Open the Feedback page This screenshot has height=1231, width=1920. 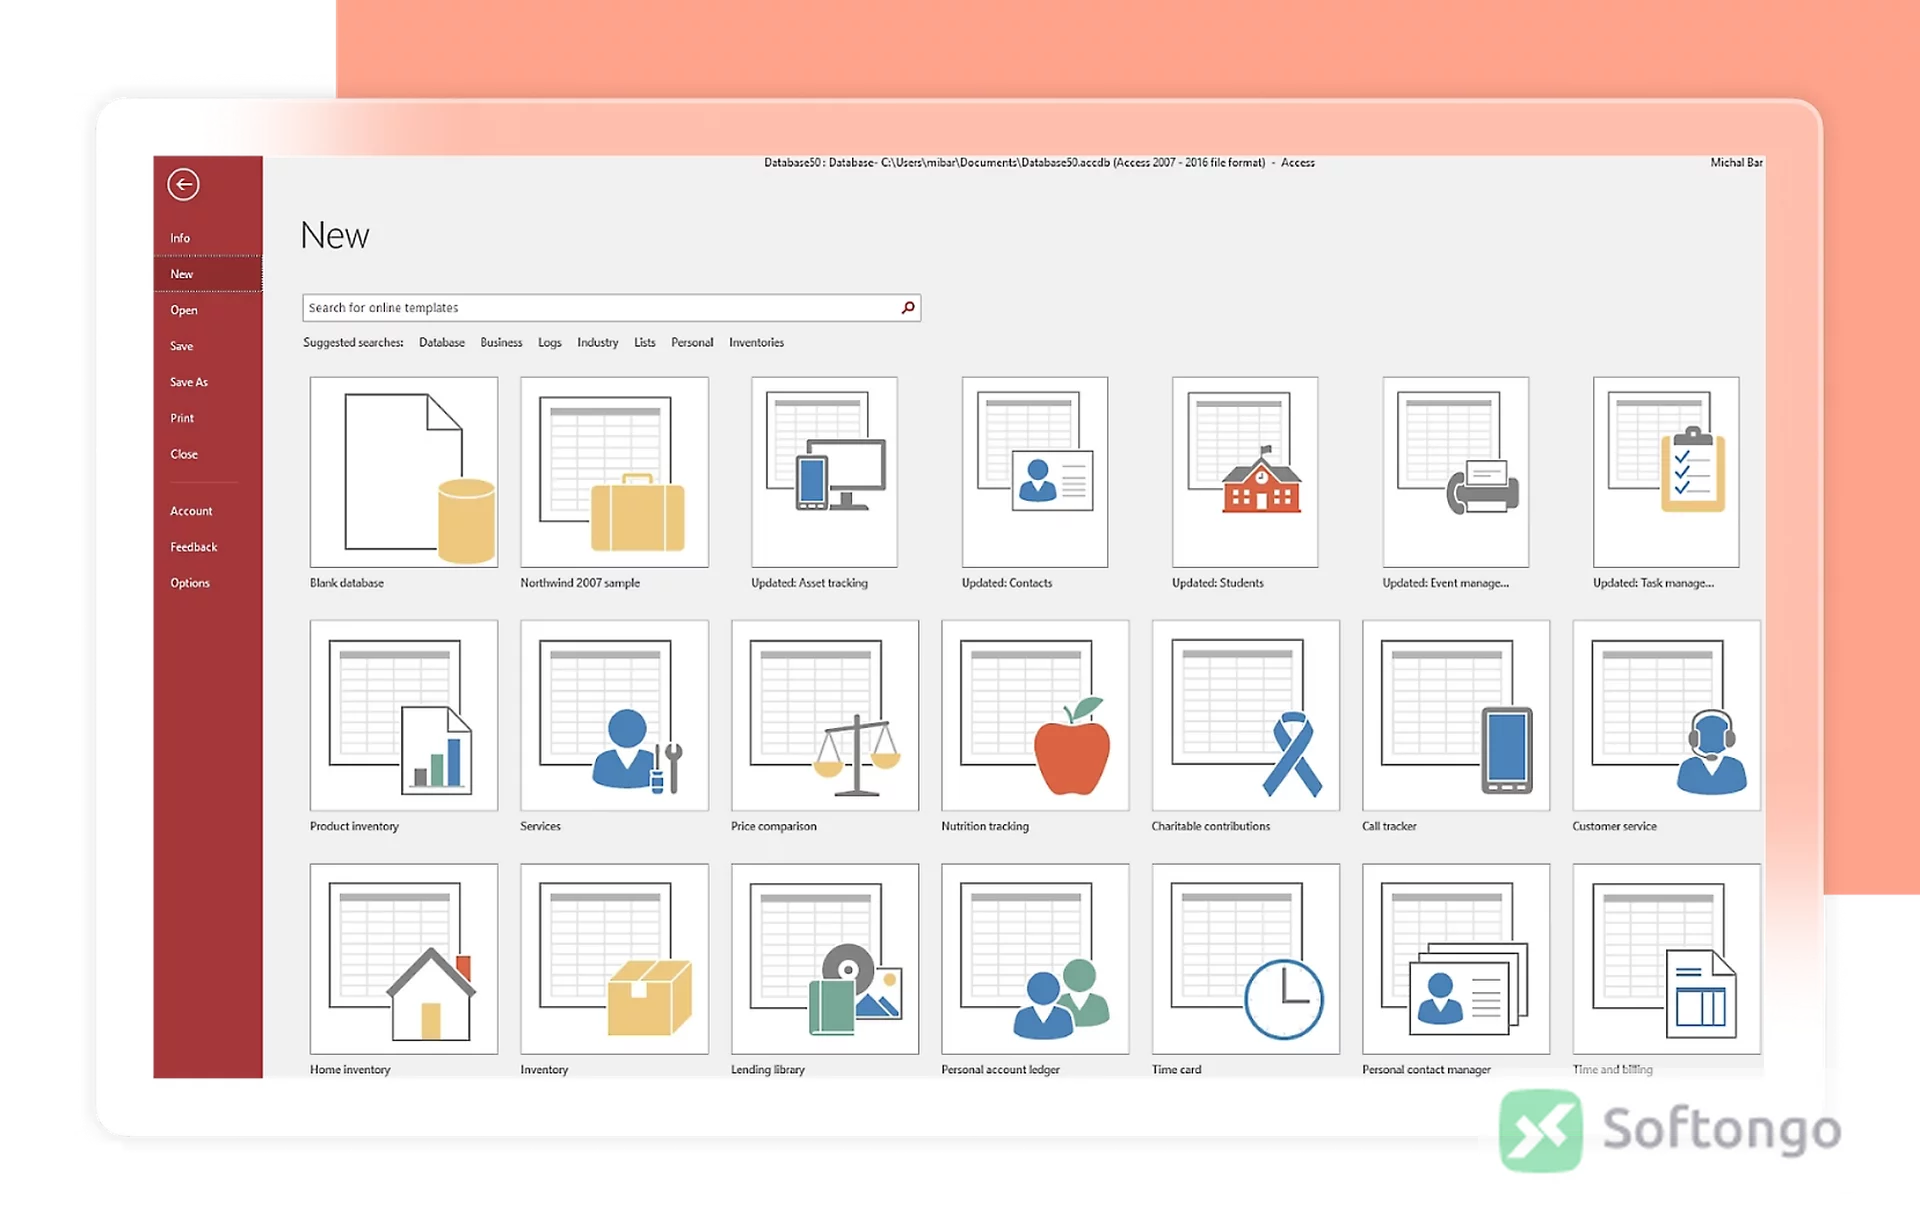click(193, 547)
